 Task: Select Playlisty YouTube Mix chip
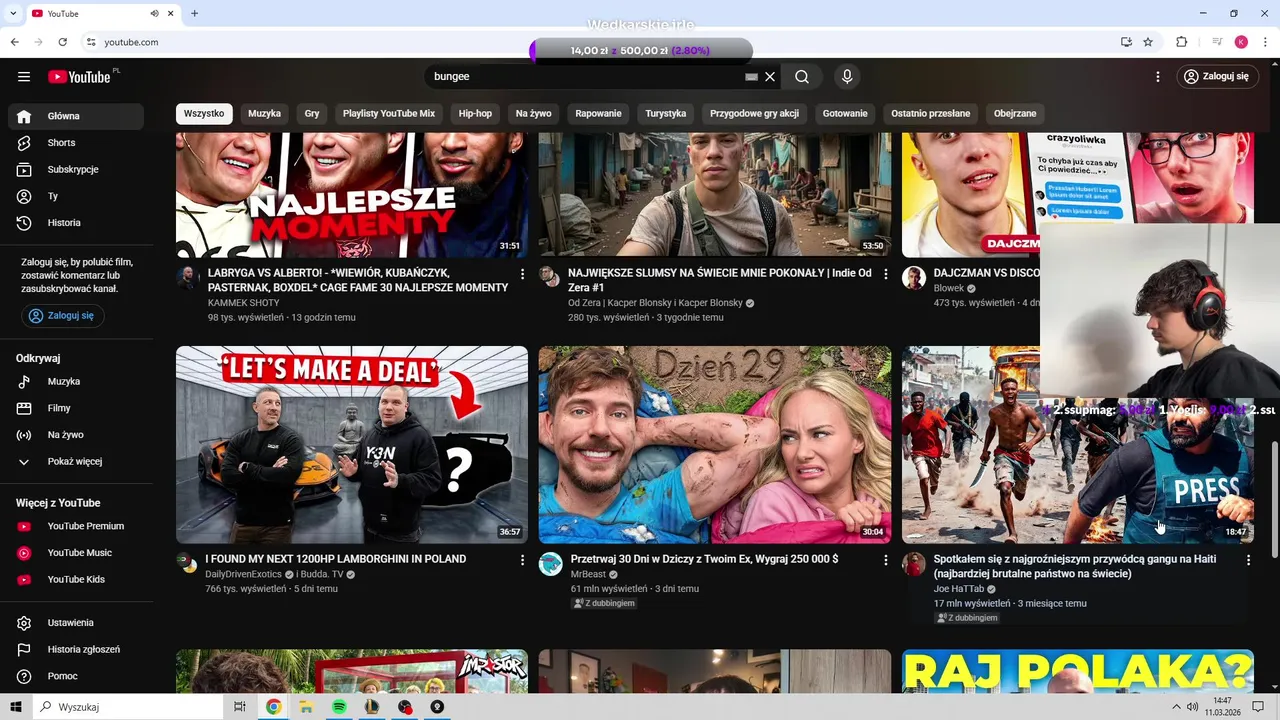[389, 114]
